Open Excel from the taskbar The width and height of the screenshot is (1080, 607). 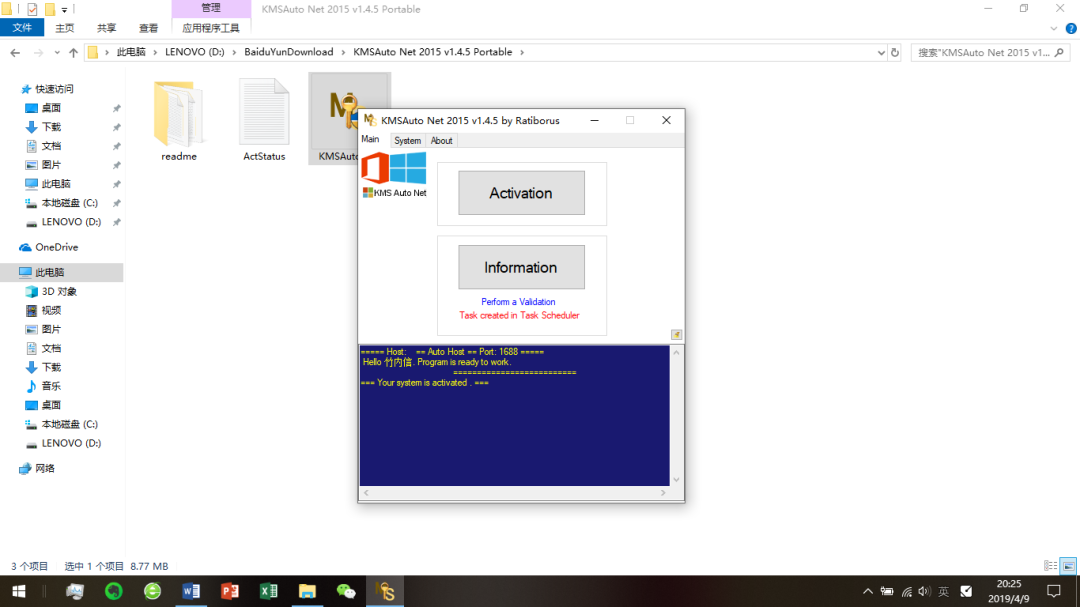pyautogui.click(x=268, y=591)
